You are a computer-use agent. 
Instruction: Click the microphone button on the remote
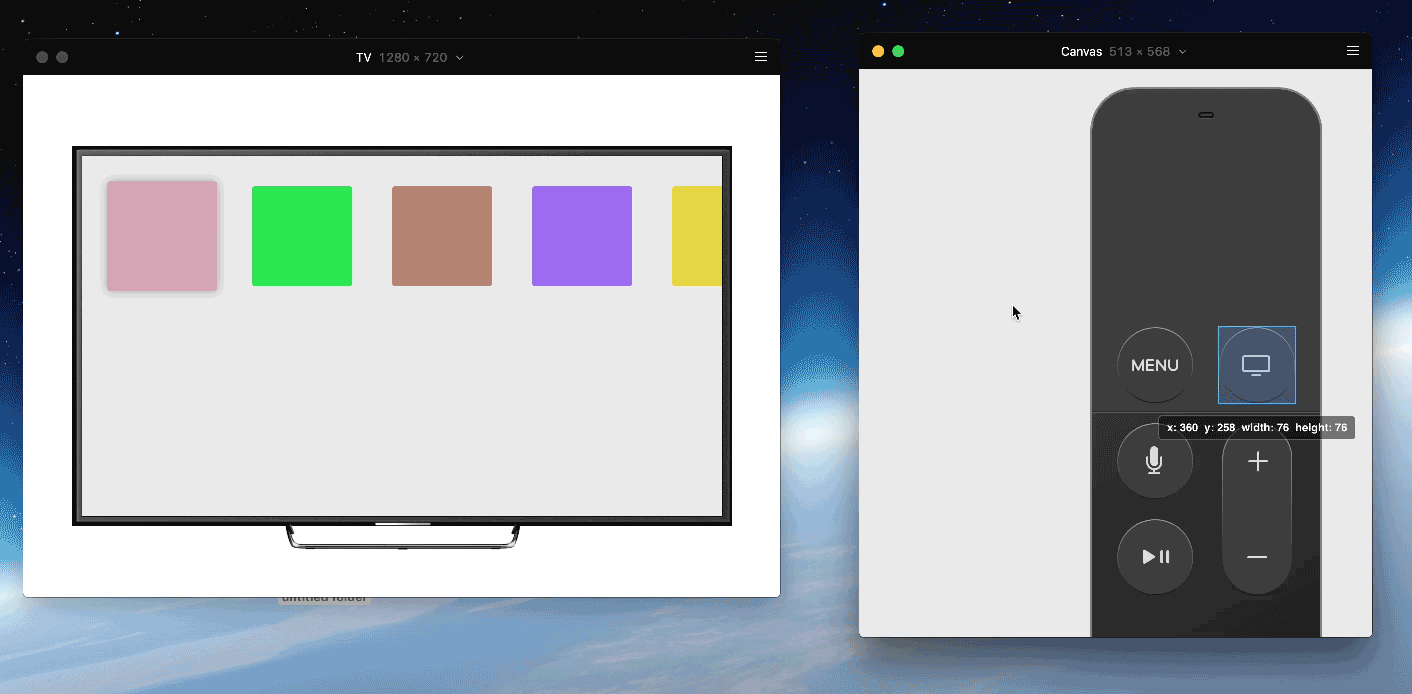(1155, 461)
